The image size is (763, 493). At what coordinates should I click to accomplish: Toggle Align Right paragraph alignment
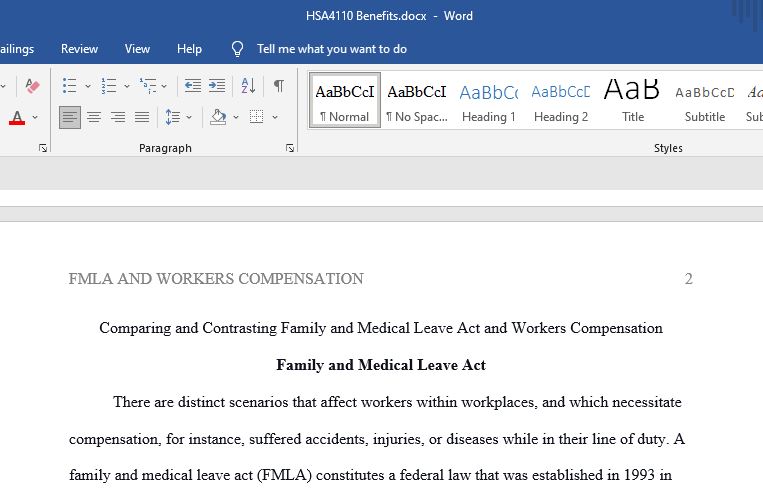[x=118, y=117]
